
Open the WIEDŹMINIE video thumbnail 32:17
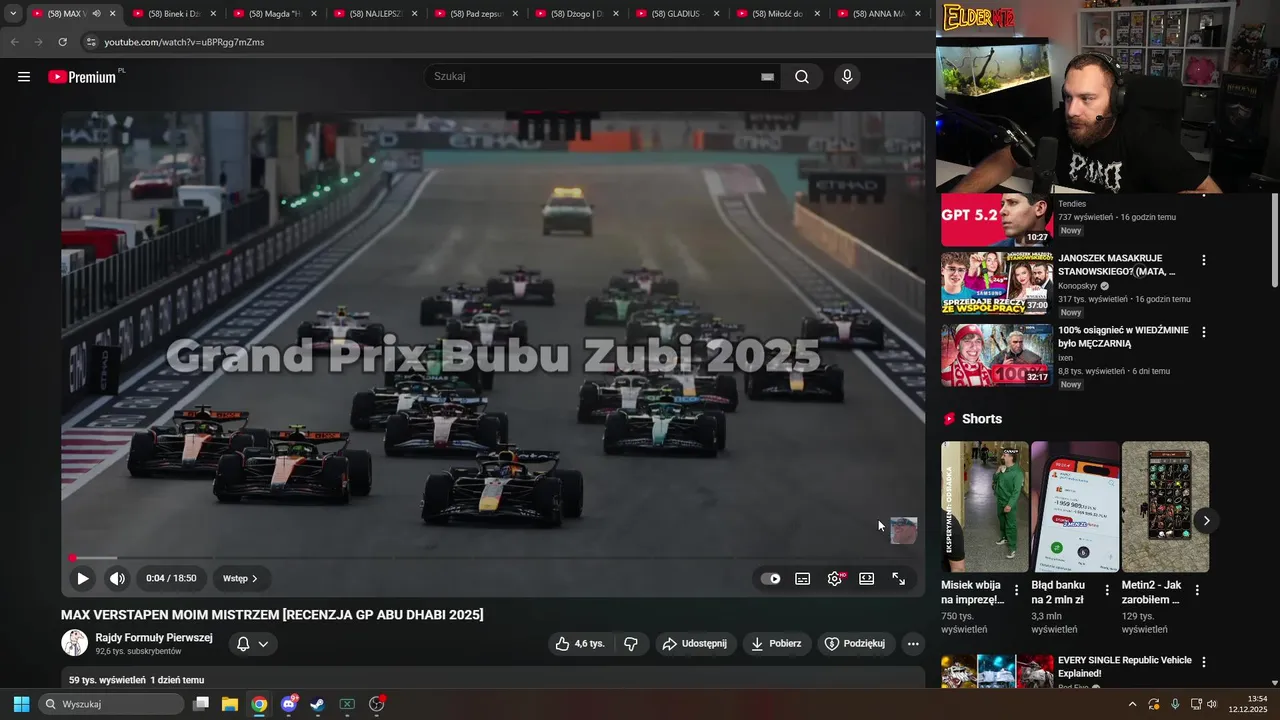(x=996, y=355)
